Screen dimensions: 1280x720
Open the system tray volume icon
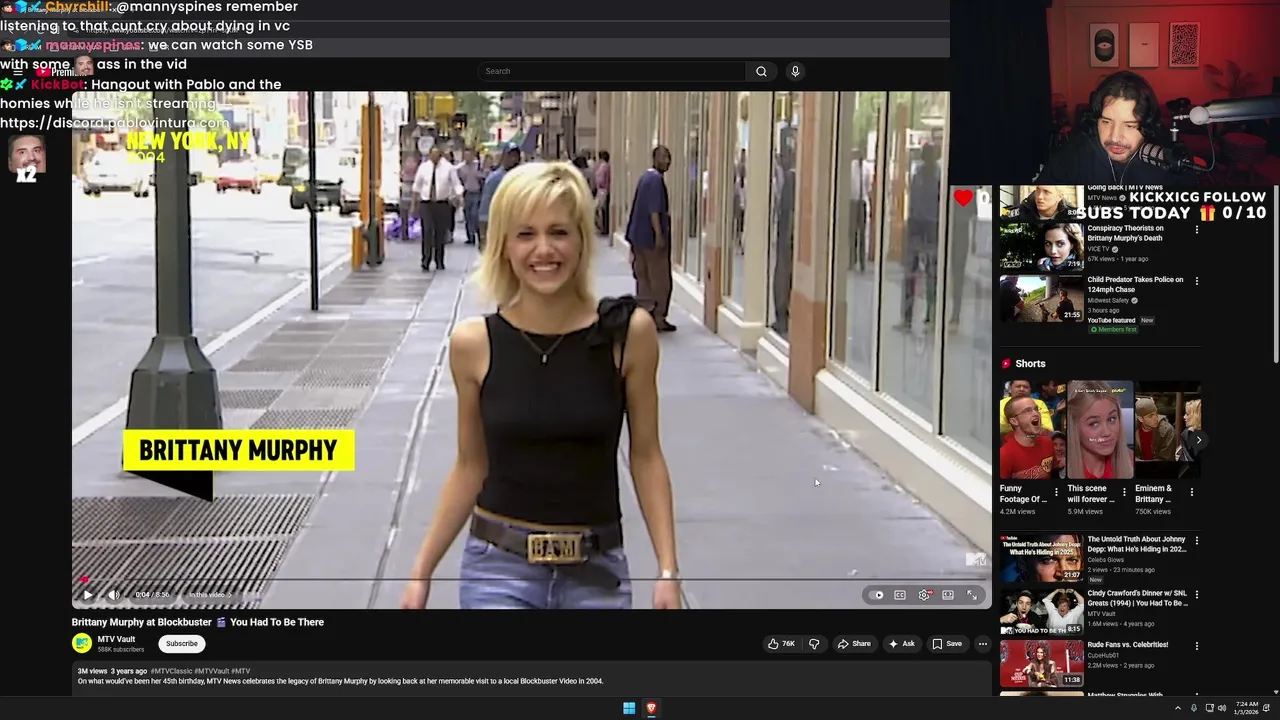pos(1222,708)
